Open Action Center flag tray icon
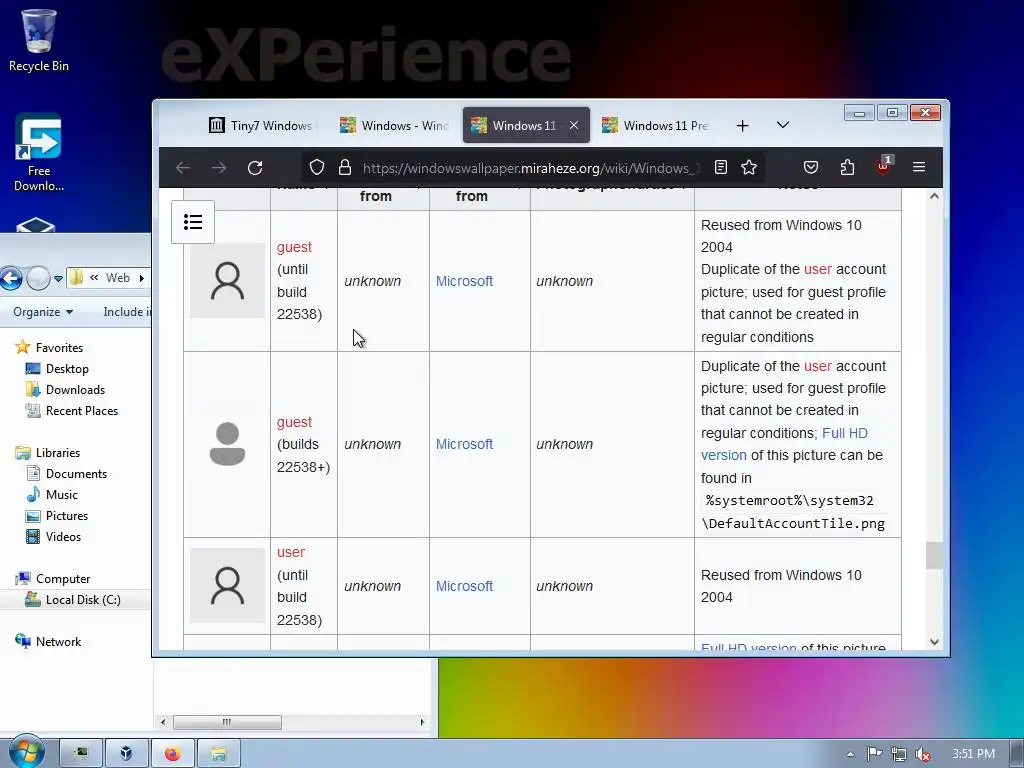1024x768 pixels. click(x=874, y=754)
